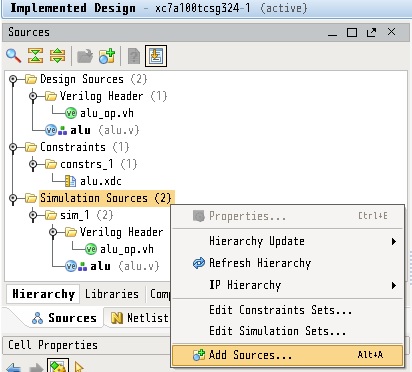This screenshot has height=372, width=412.
Task: Collapse all sources with the collapse-all icon
Action: [x=35, y=56]
